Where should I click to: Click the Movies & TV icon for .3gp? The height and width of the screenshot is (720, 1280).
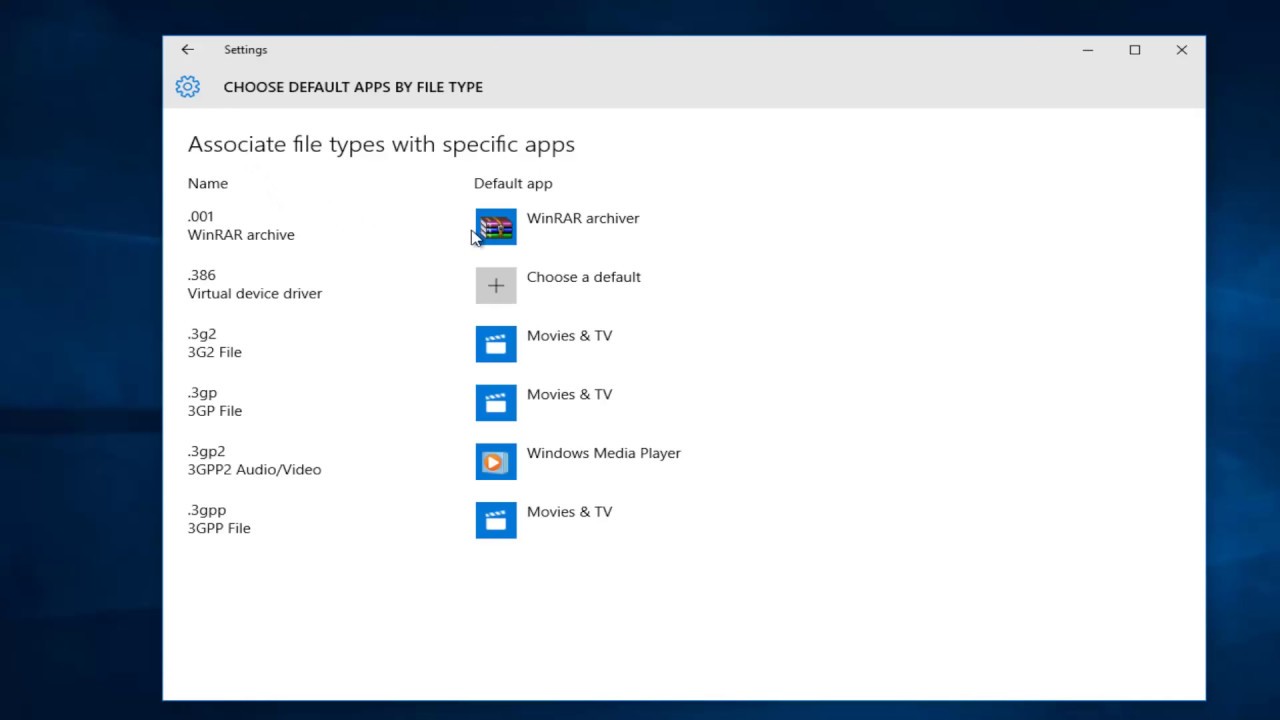click(x=496, y=403)
